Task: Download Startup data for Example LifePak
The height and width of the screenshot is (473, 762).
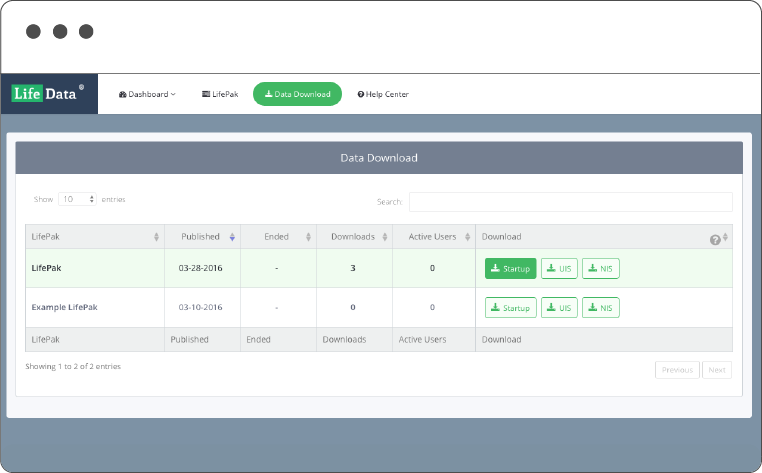Action: (510, 308)
